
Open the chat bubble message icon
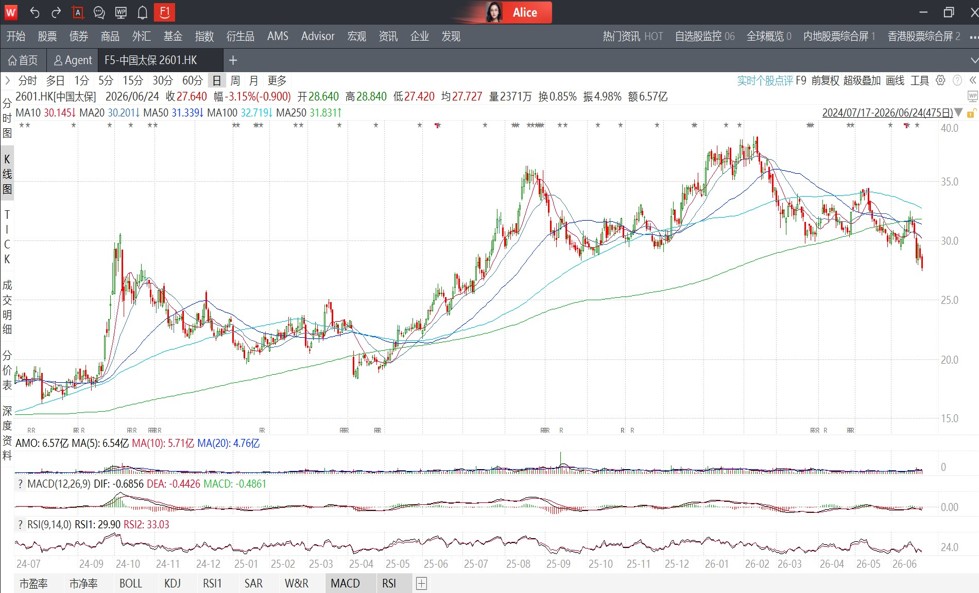point(99,12)
